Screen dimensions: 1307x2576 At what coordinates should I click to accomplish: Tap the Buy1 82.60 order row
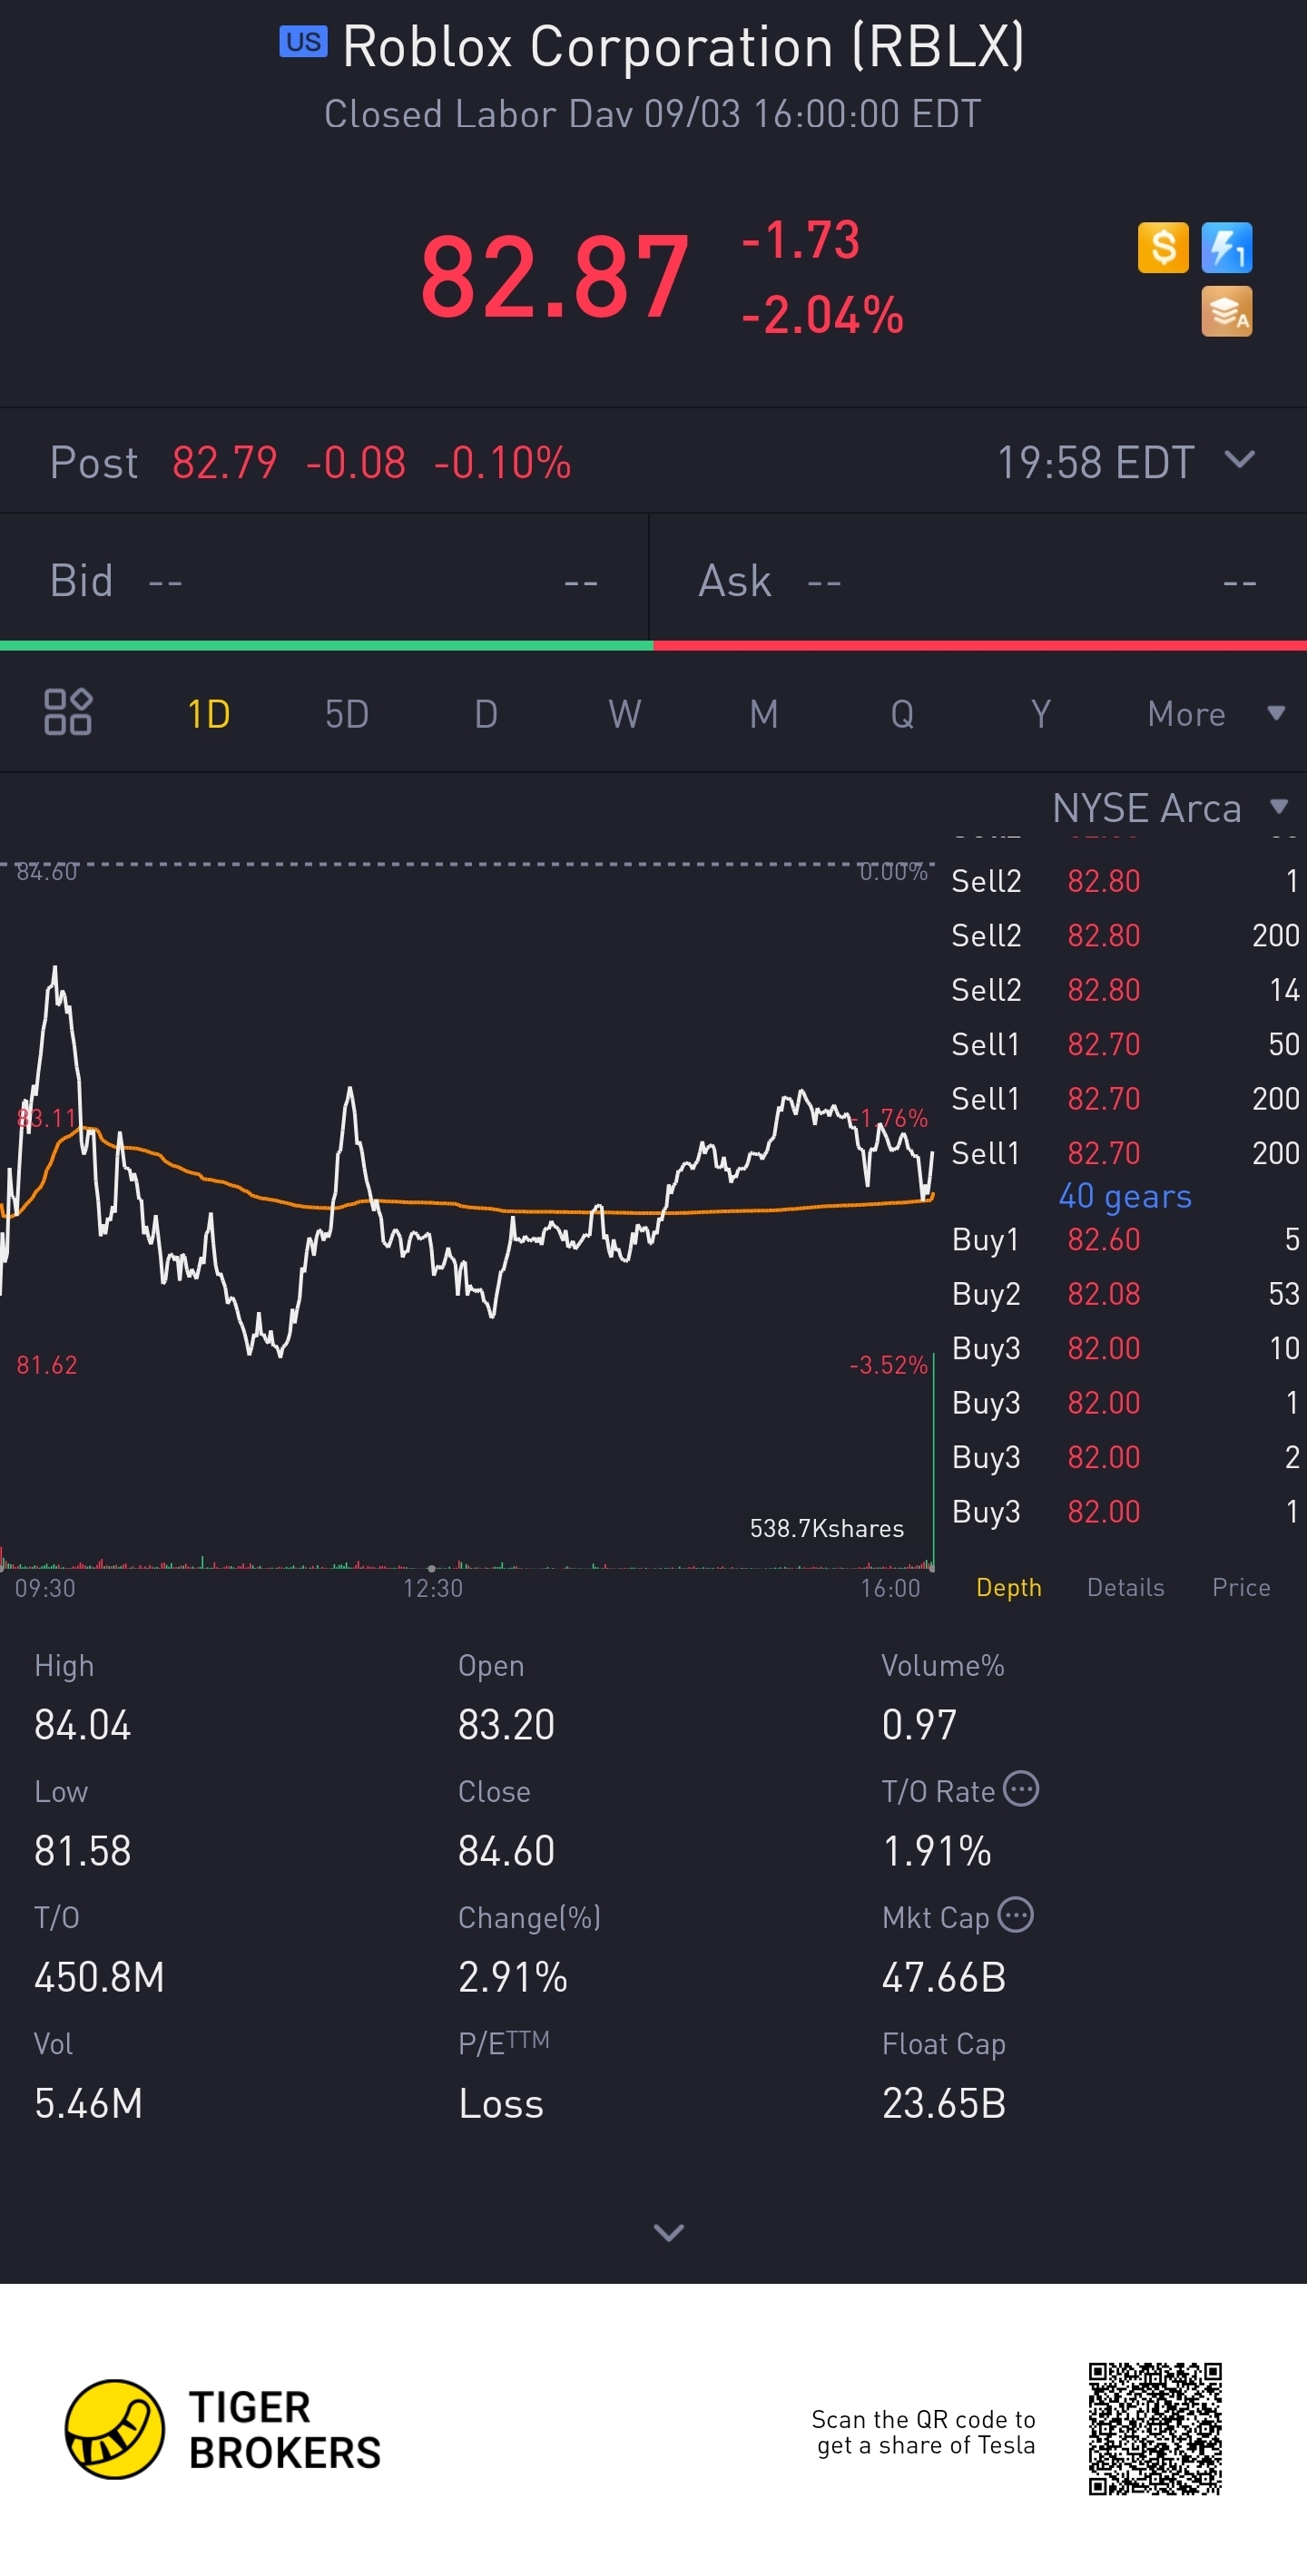[x=1125, y=1239]
